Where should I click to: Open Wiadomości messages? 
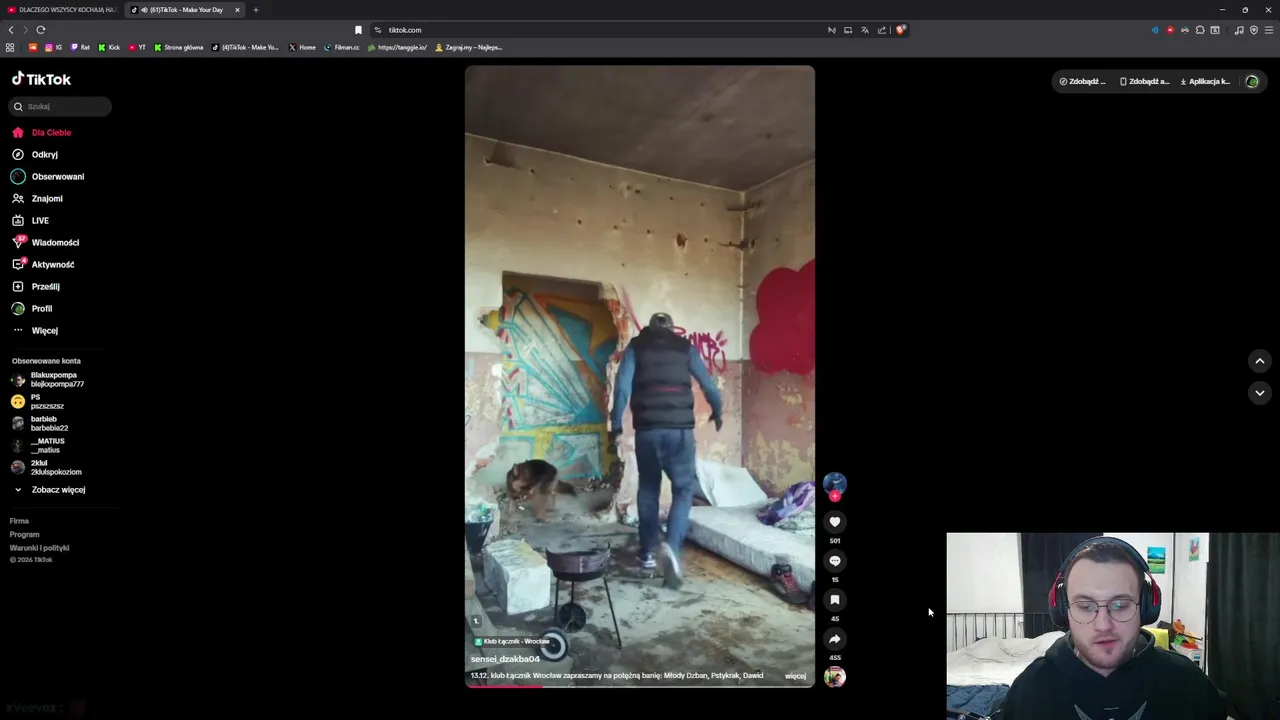[45, 242]
